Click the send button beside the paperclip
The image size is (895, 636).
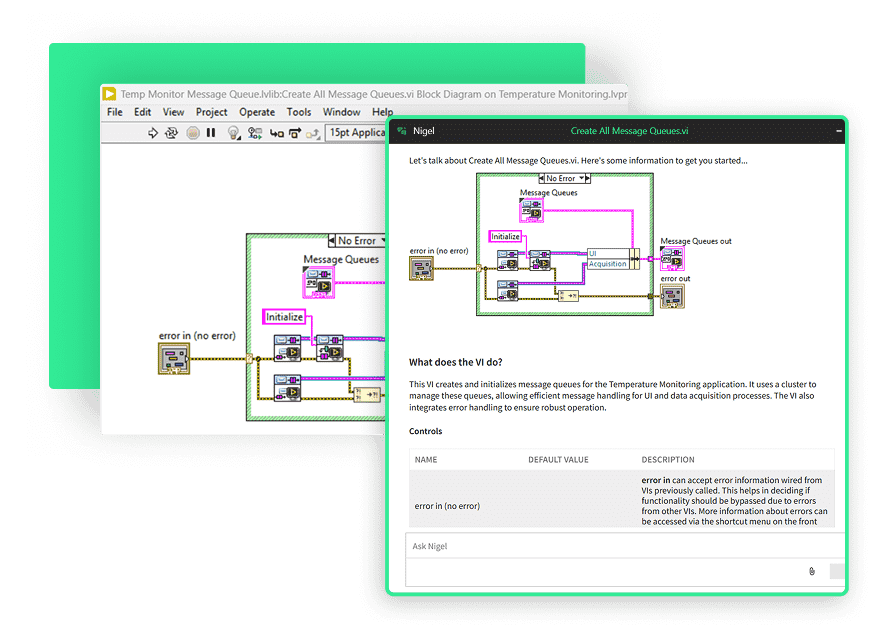(836, 571)
